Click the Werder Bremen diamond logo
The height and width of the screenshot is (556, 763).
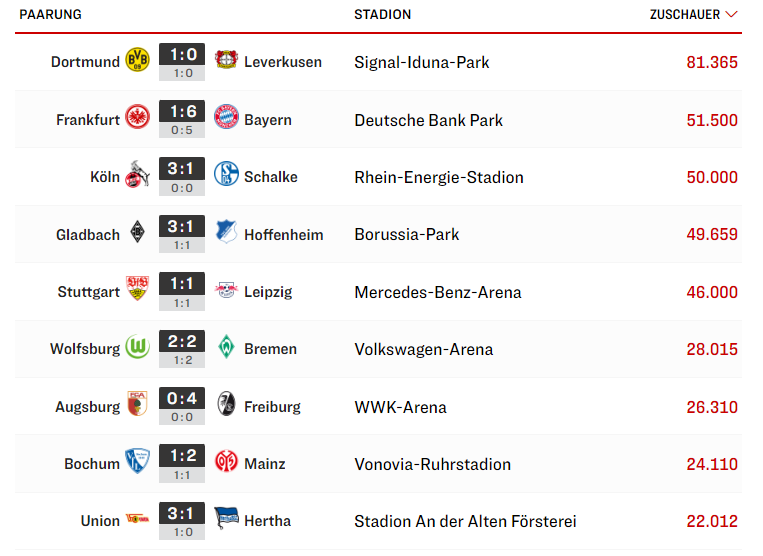[x=226, y=347]
